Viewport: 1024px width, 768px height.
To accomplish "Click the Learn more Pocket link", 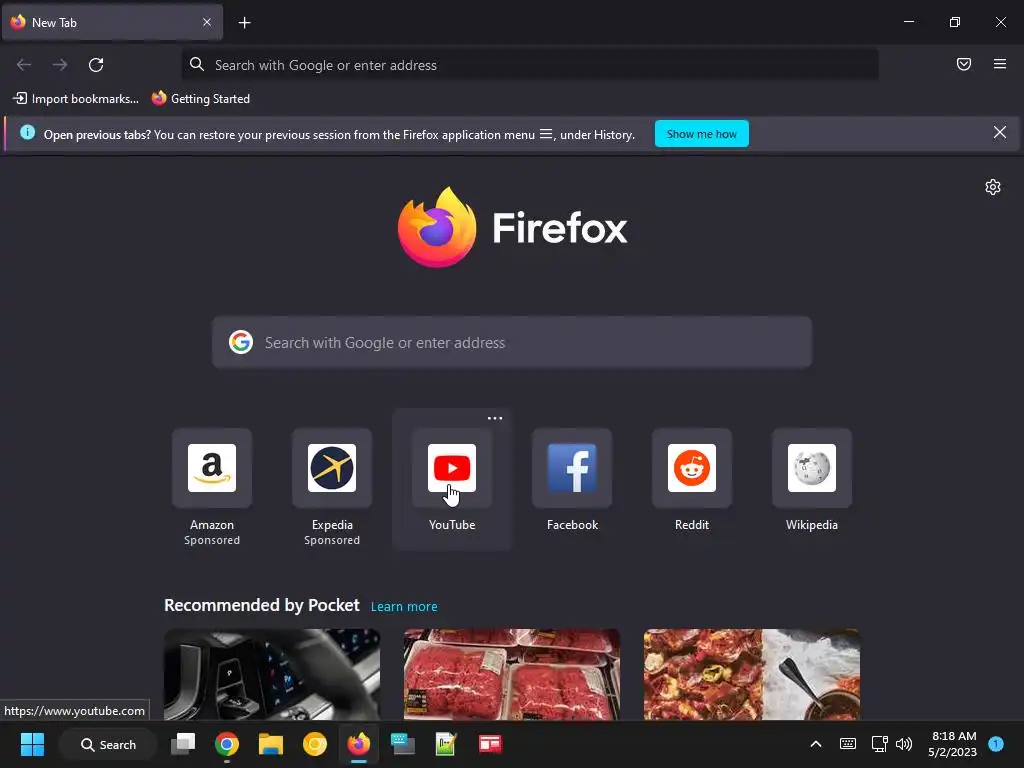I will pos(404,607).
